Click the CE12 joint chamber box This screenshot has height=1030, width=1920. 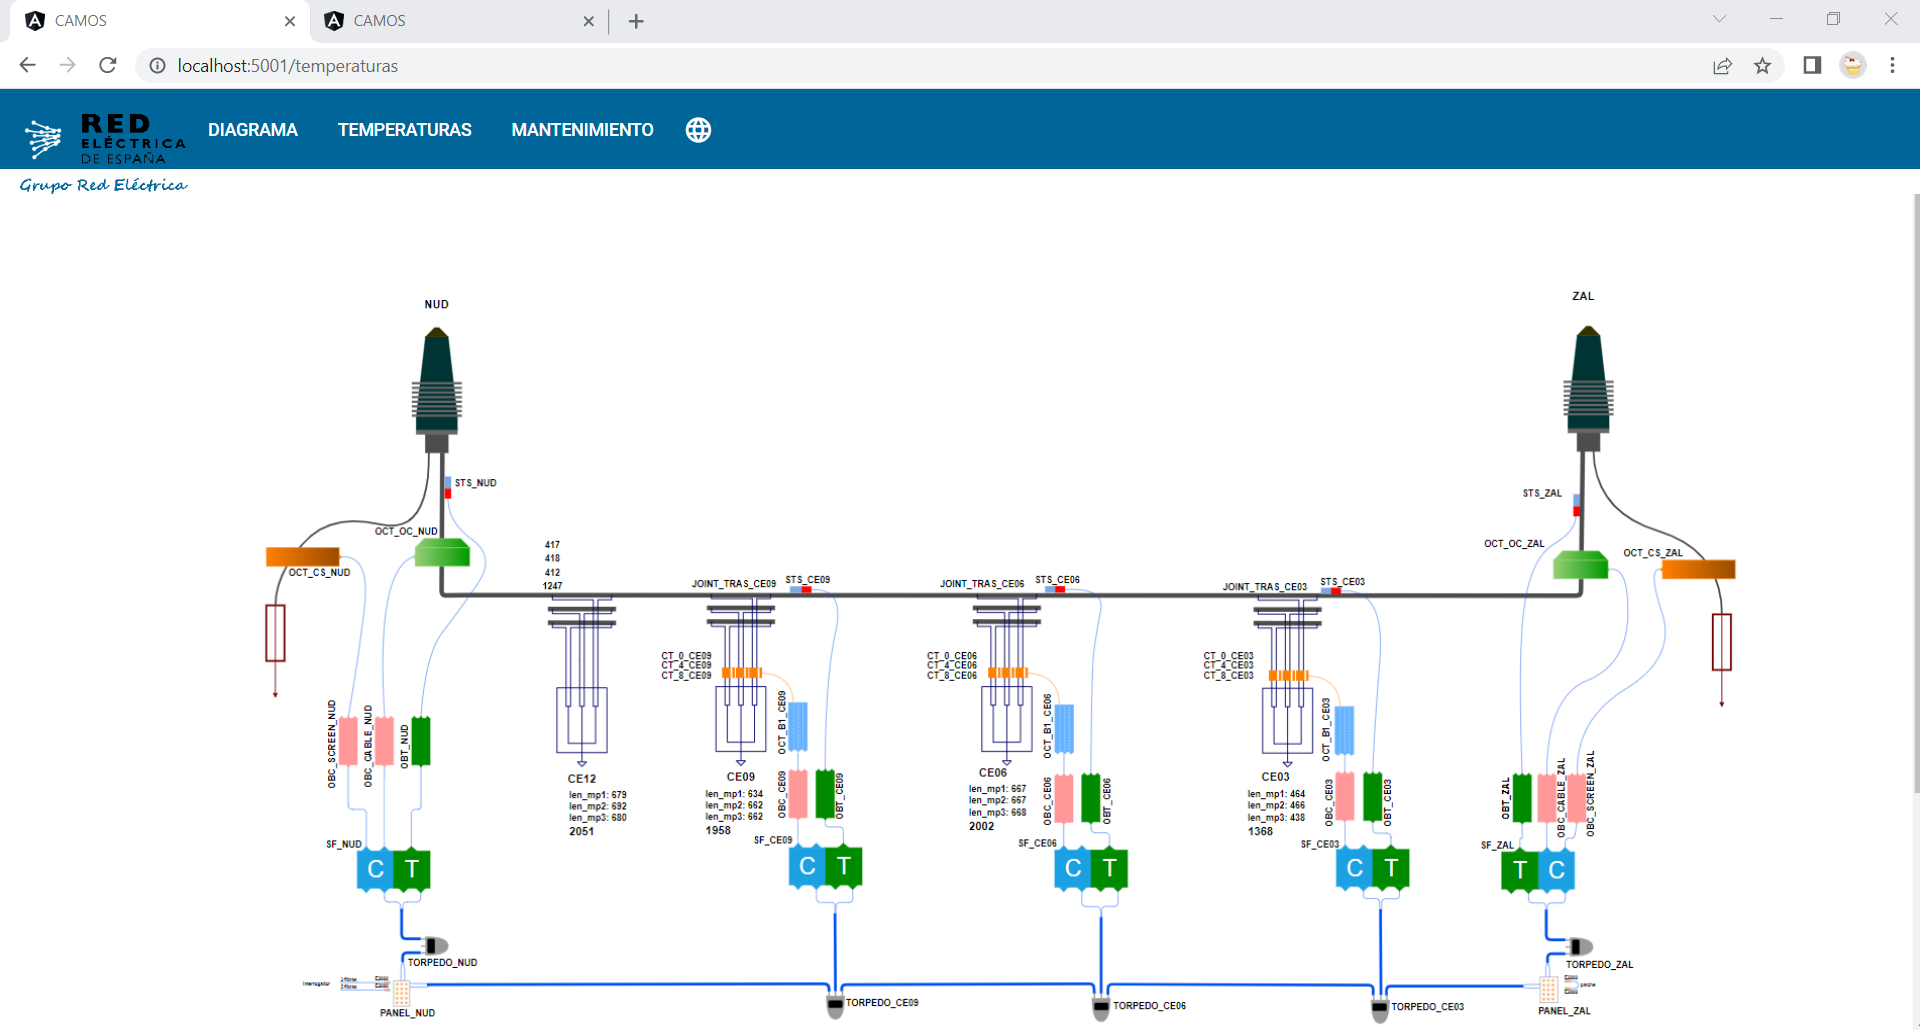click(582, 720)
